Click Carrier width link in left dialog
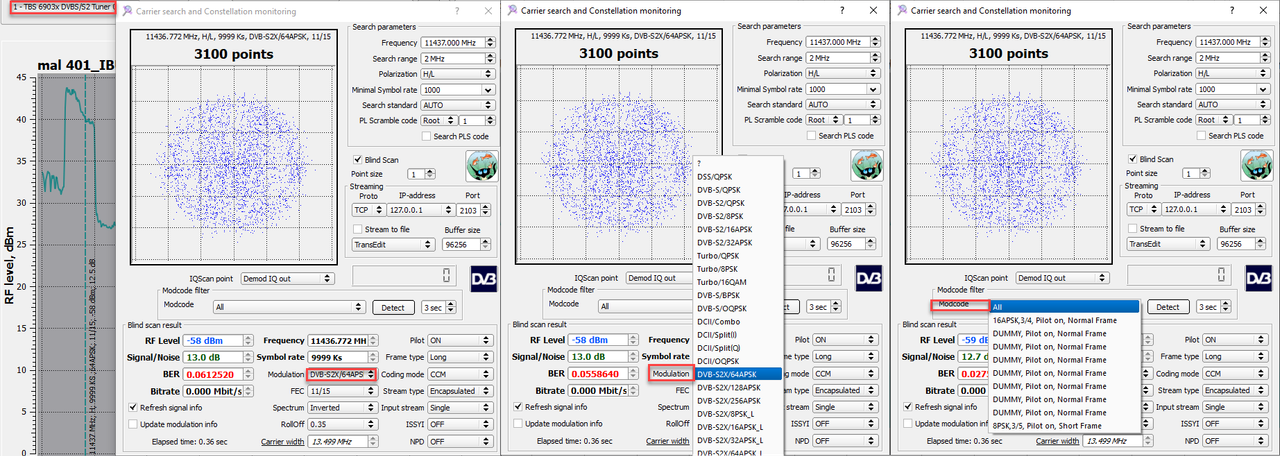 point(282,441)
